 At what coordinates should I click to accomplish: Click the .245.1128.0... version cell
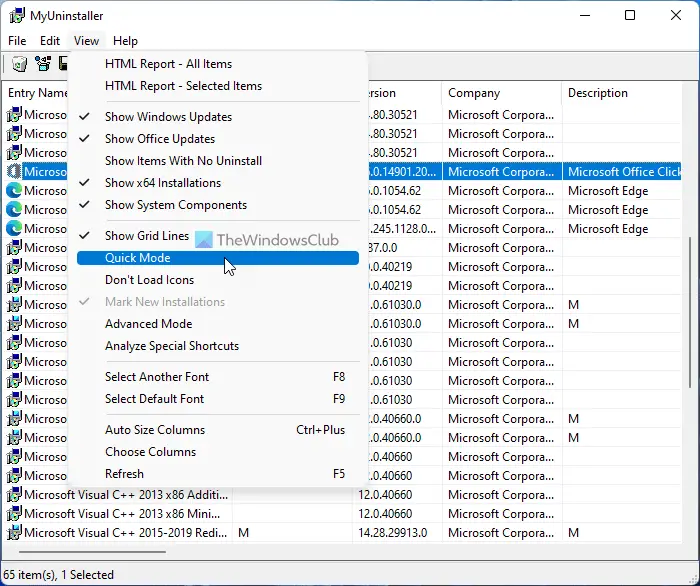pyautogui.click(x=404, y=229)
